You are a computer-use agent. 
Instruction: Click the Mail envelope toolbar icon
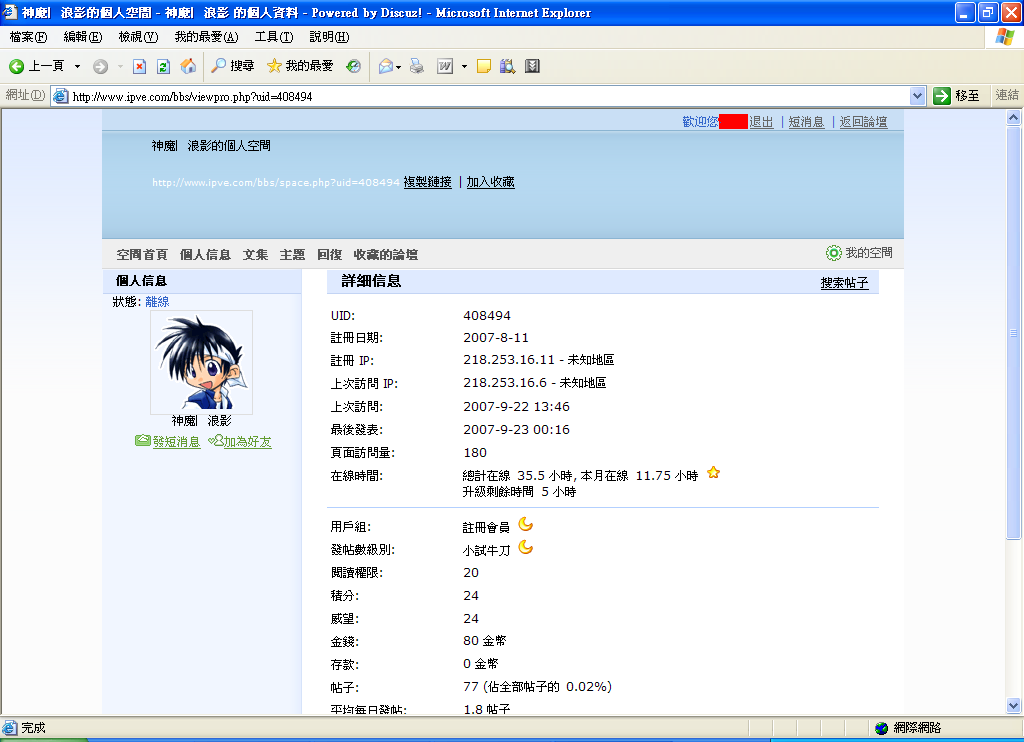coord(385,66)
